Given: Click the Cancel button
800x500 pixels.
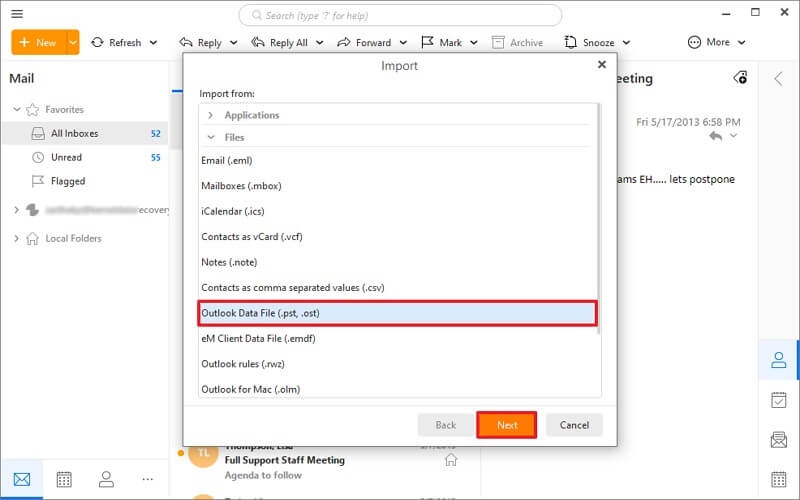Looking at the screenshot, I should pos(574,425).
